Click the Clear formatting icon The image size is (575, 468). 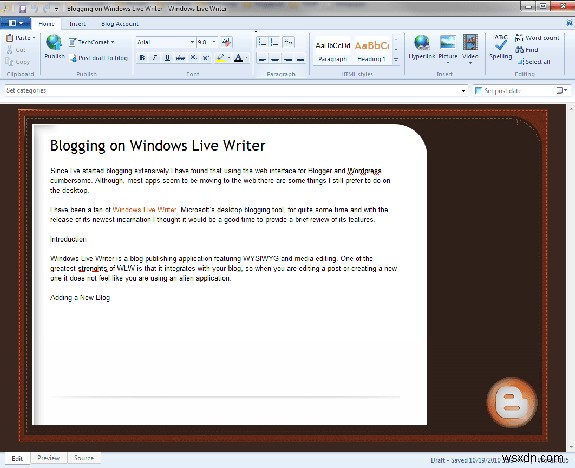pyautogui.click(x=226, y=42)
